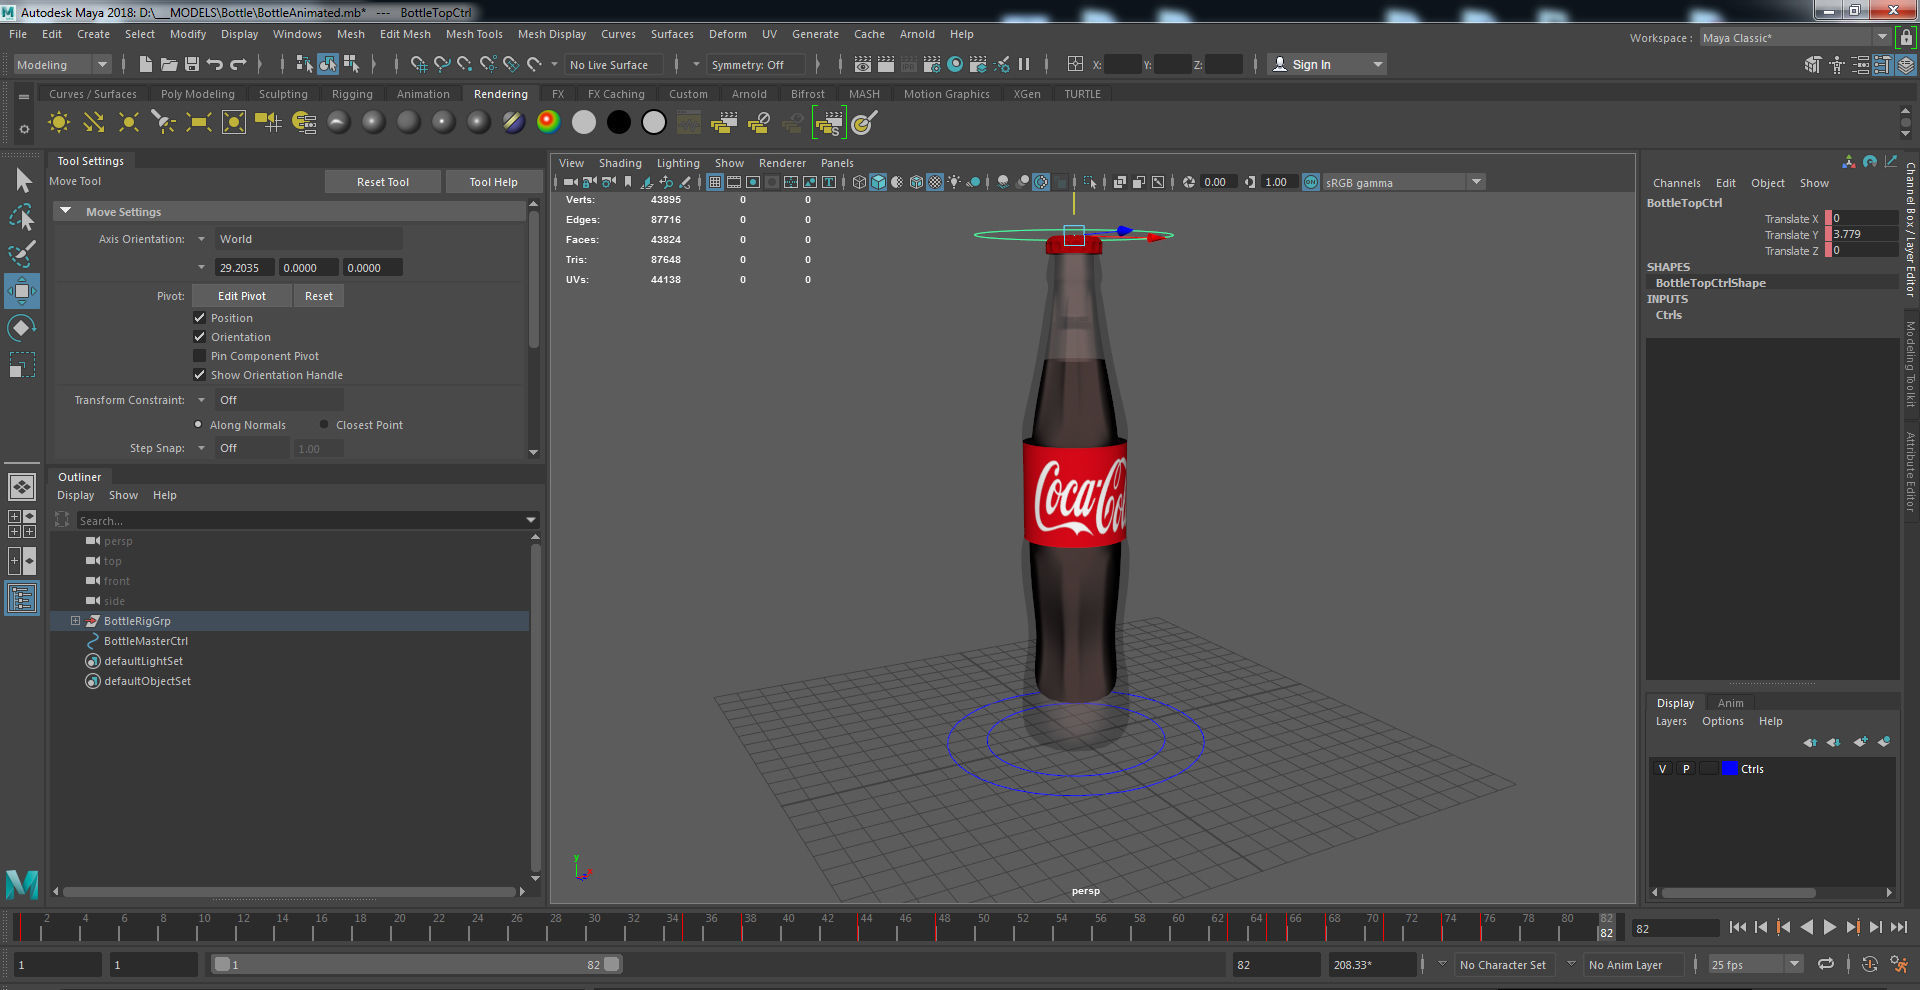Toggle the Orientation checkbox
This screenshot has width=1920, height=990.
(x=199, y=337)
